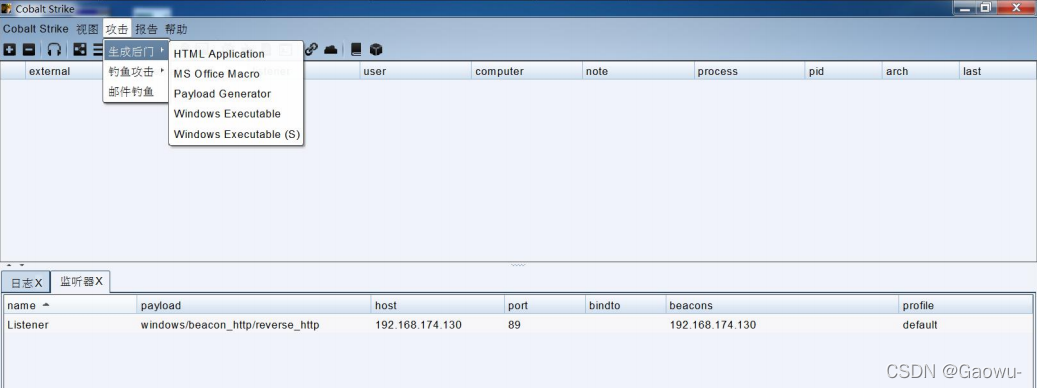Click the port value 89

pos(514,325)
